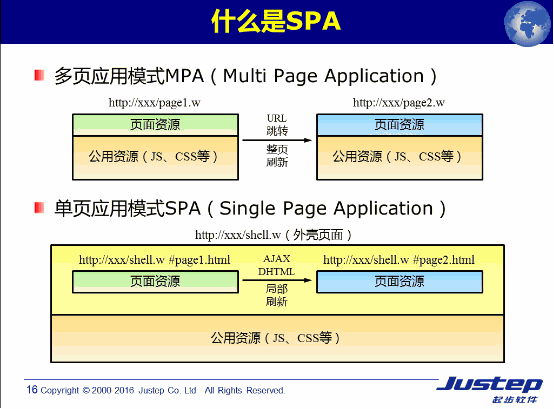
Task: Click the copyright text in the footer
Action: click(156, 390)
